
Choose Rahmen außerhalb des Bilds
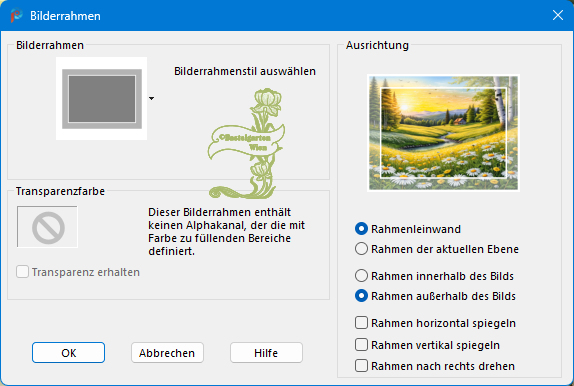tap(361, 296)
